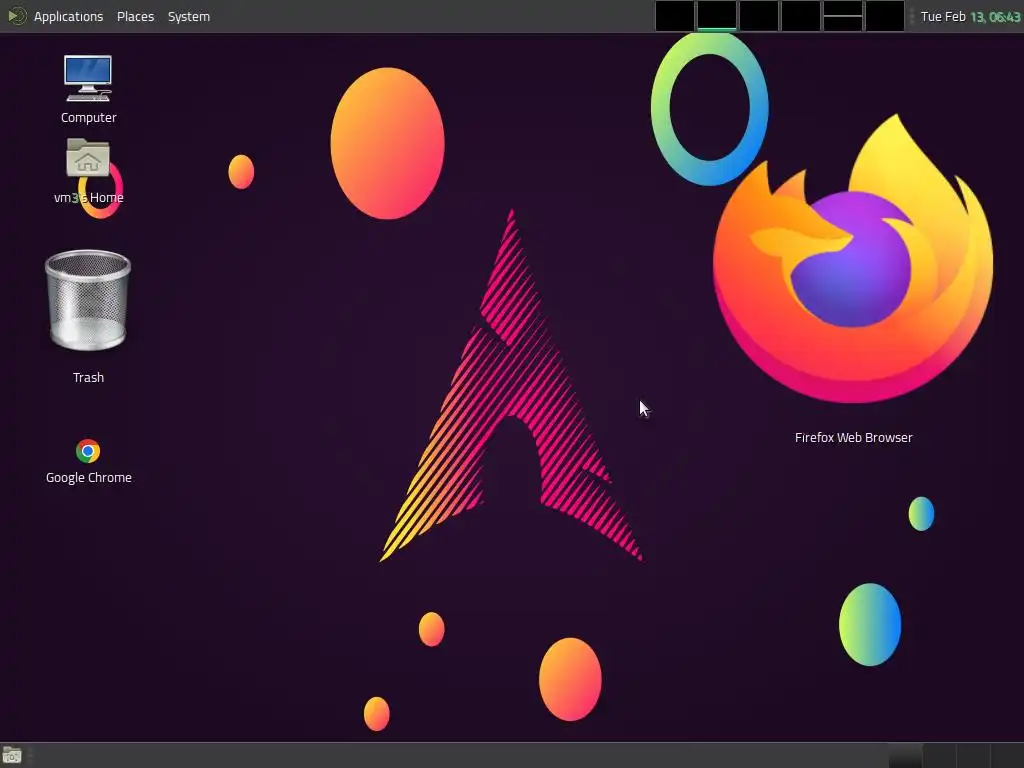The image size is (1024, 768).
Task: Open the clock showing Tue Feb 13
Action: pos(970,16)
